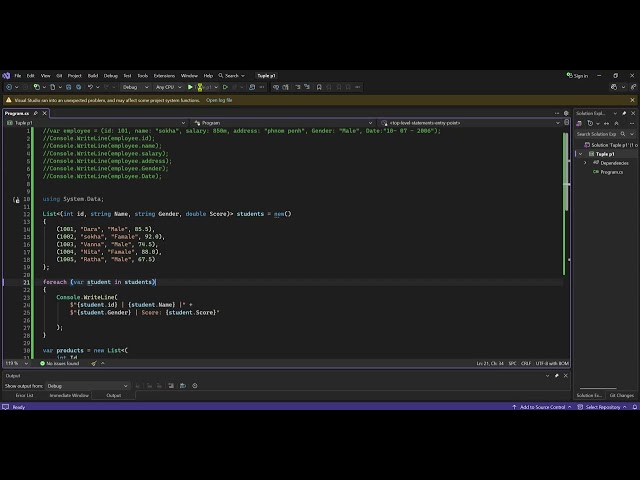640x480 pixels.
Task: Open the Taple p1 project navigation dropdown
Action: [x=96, y=123]
